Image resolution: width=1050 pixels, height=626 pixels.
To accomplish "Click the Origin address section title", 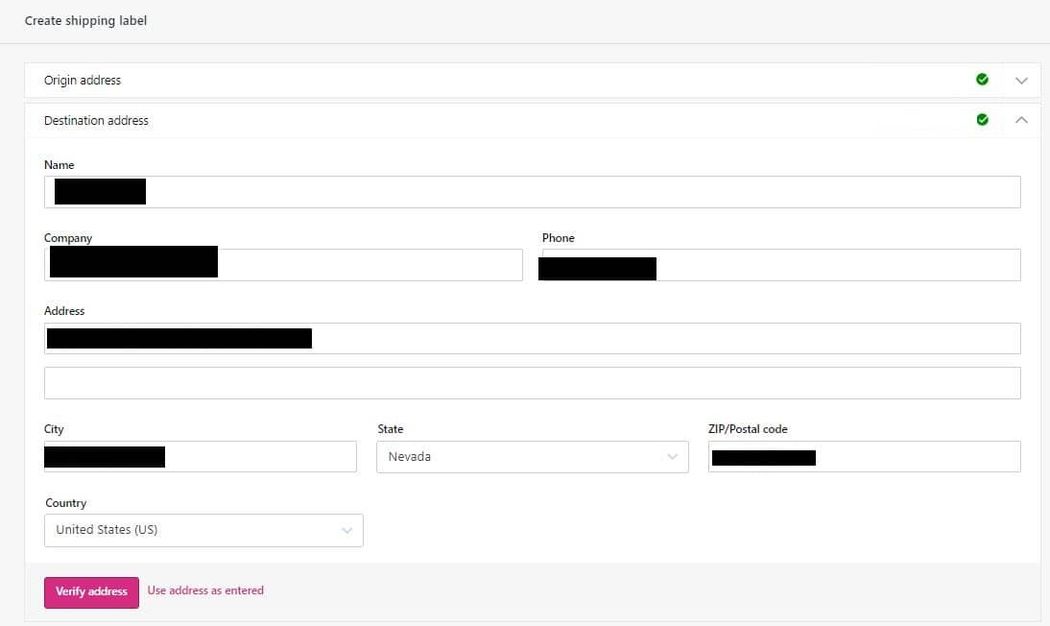I will coord(82,80).
